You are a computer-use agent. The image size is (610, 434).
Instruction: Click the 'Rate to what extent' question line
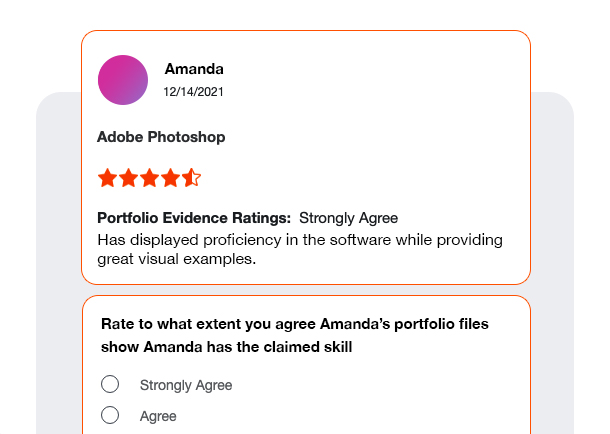point(301,325)
